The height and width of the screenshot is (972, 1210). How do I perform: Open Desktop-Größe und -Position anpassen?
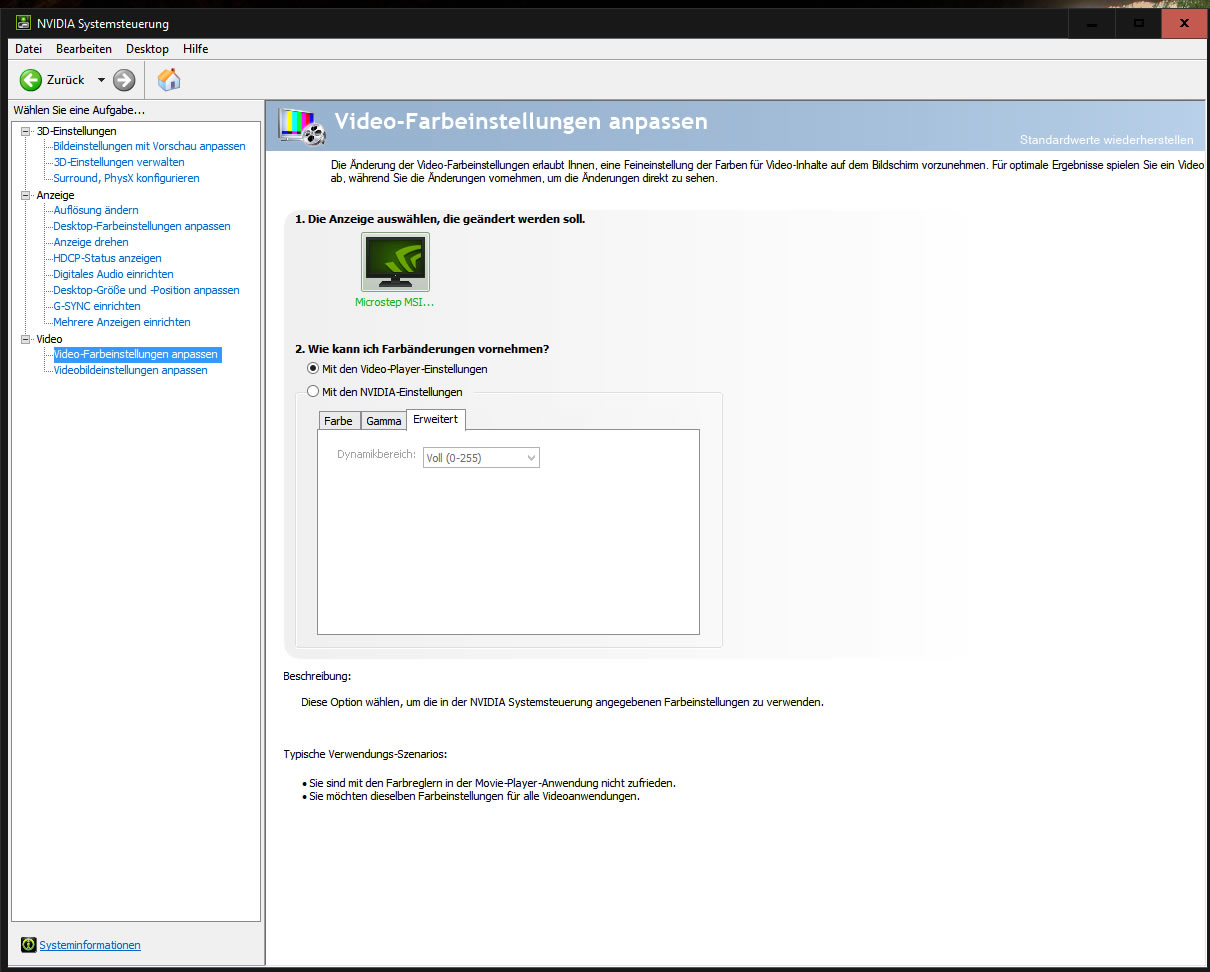146,290
